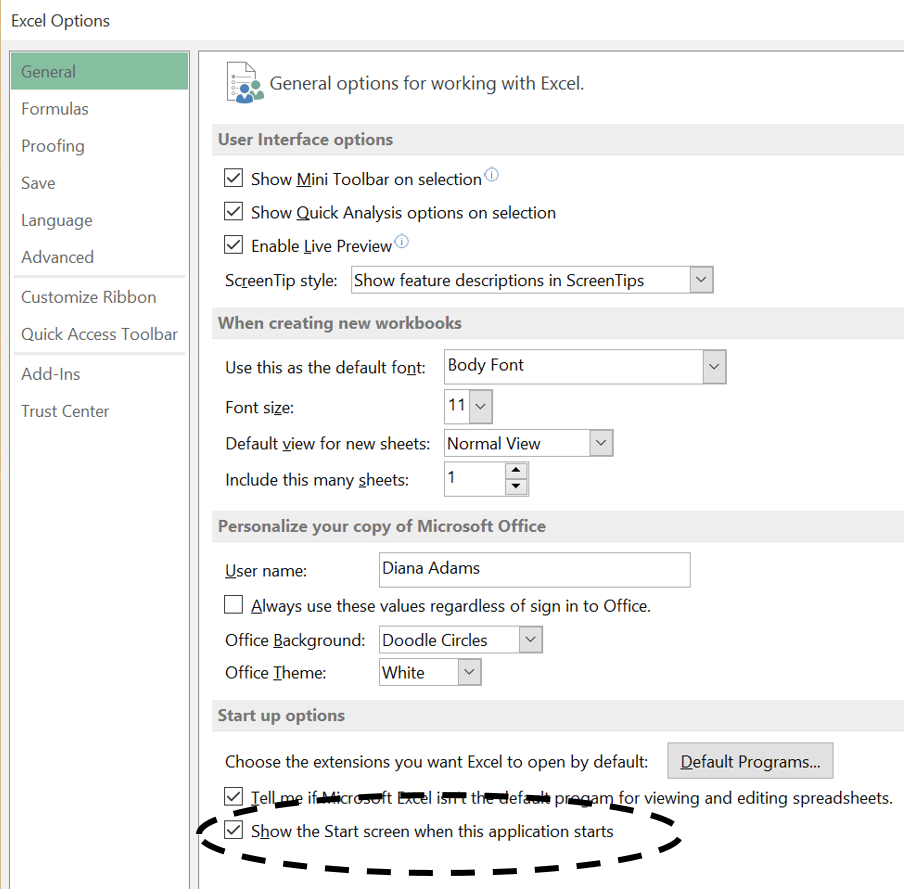Click the When creating new workbooks heading

coord(340,323)
